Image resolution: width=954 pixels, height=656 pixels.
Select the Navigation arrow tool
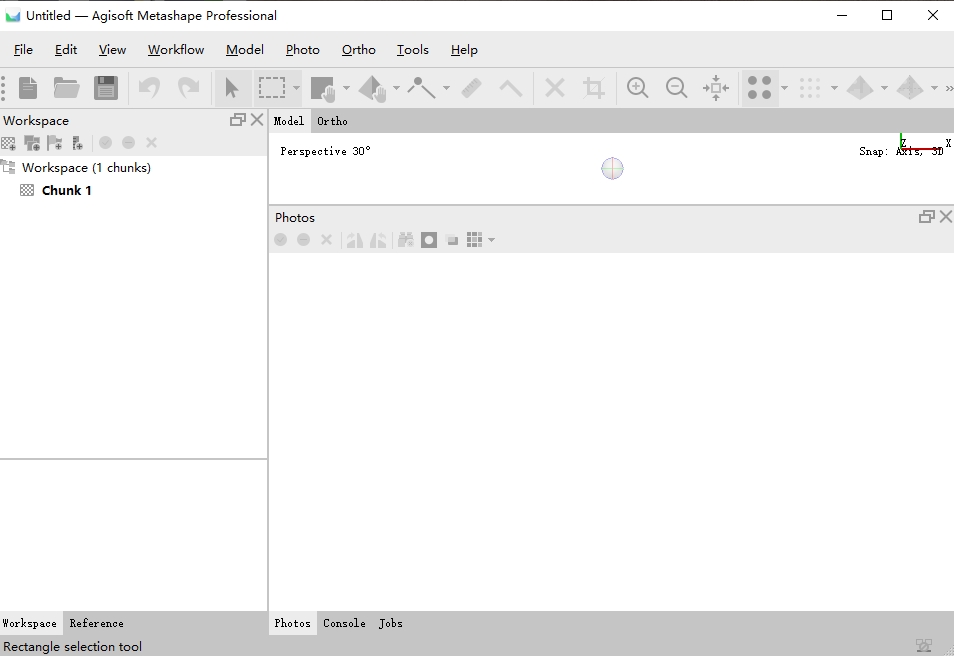pyautogui.click(x=232, y=88)
